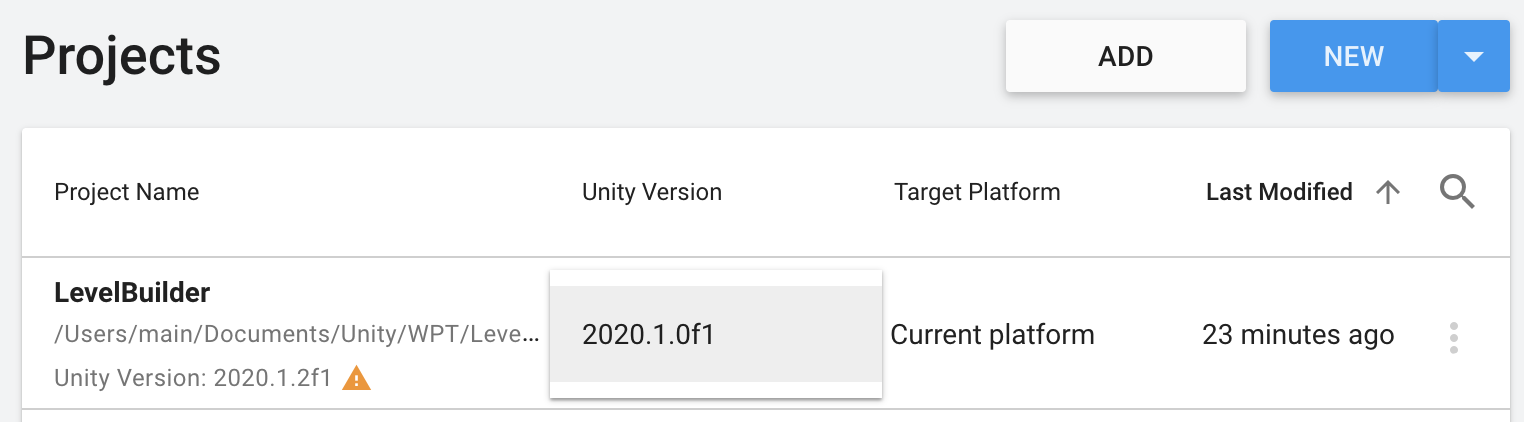Create a project with the NEW button
This screenshot has width=1524, height=422.
tap(1353, 56)
